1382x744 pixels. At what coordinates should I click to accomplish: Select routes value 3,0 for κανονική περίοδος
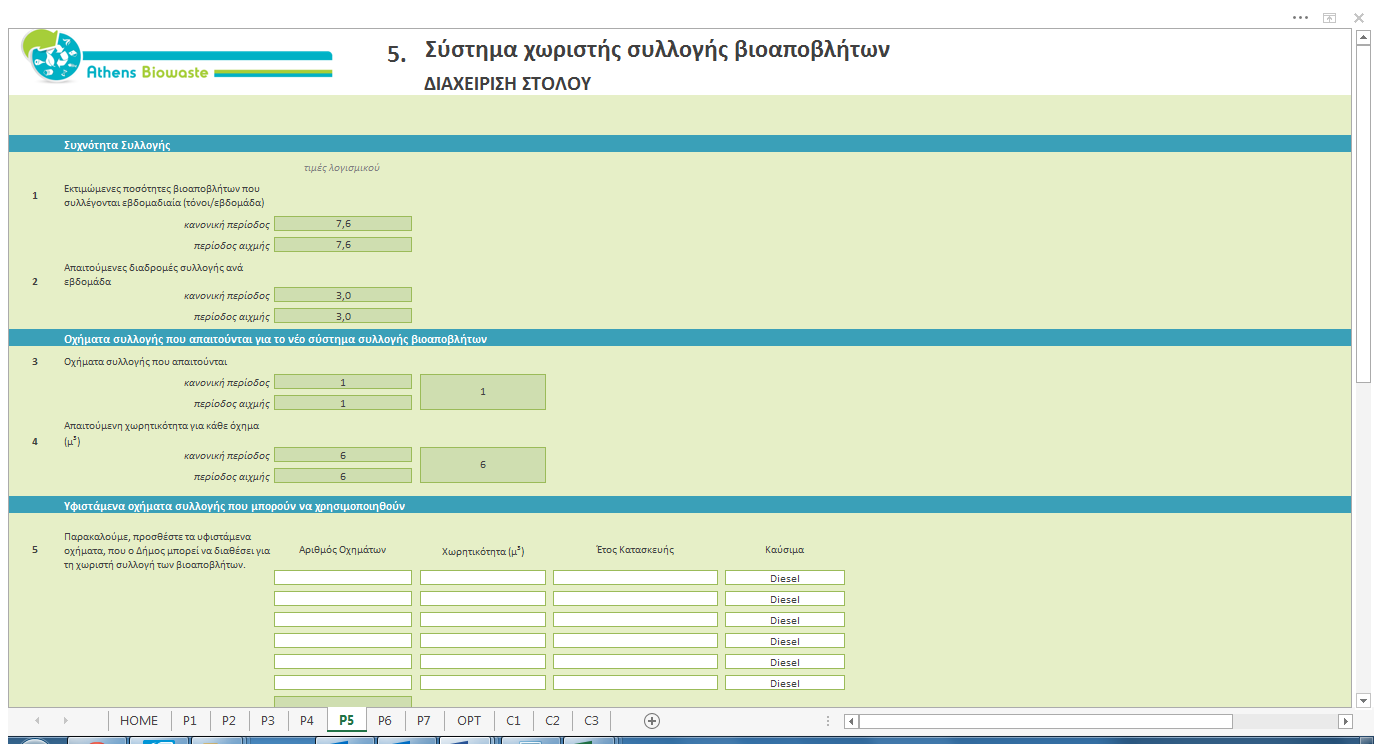343,295
